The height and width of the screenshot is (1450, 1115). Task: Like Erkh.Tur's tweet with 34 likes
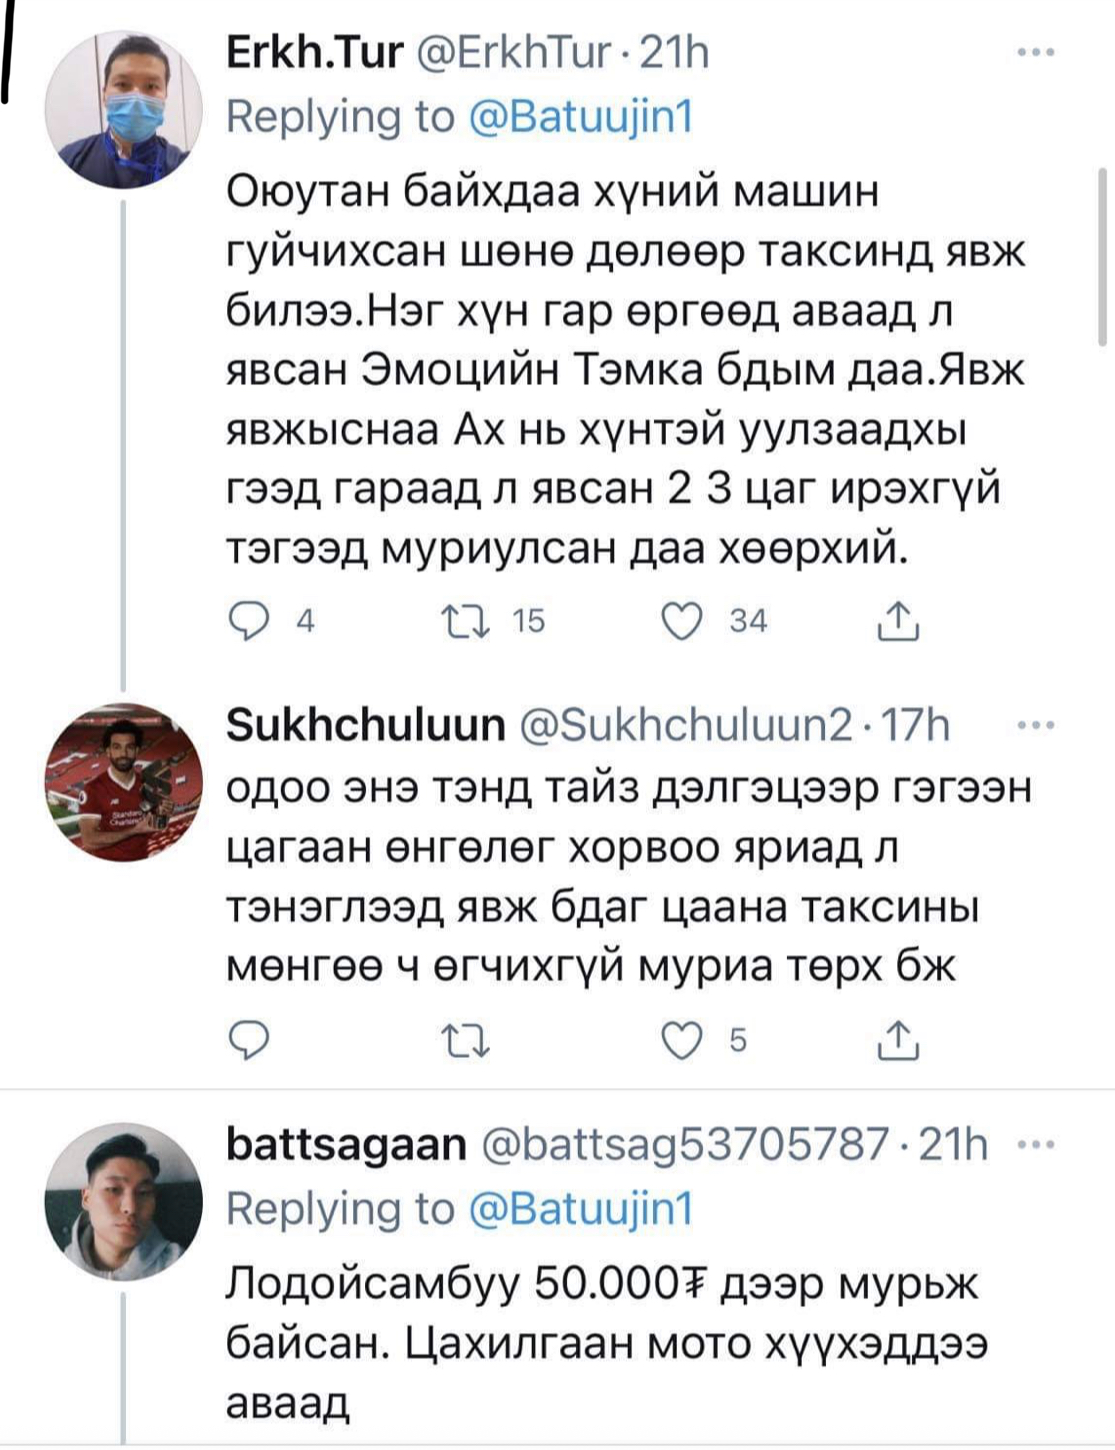[683, 621]
